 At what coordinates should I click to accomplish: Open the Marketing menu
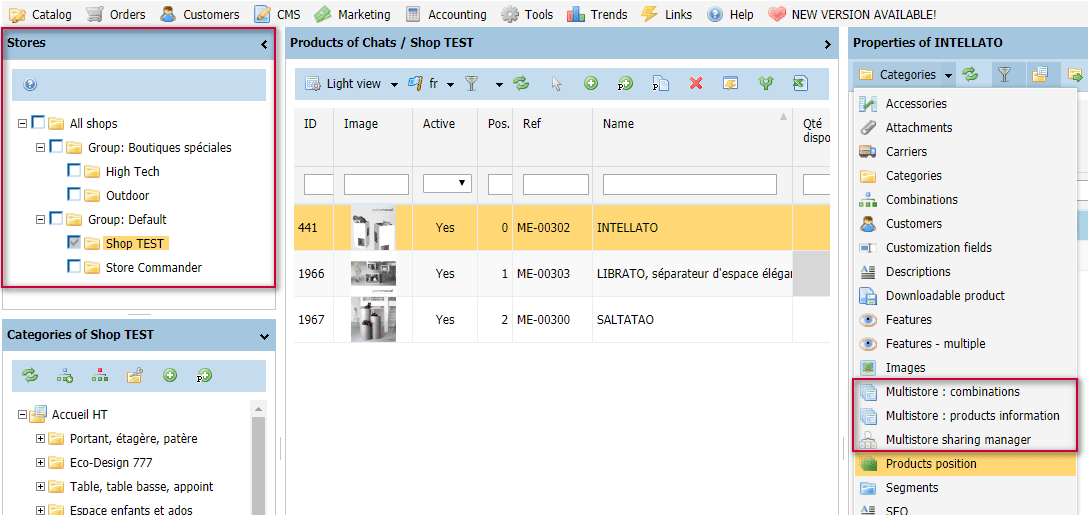click(x=352, y=14)
